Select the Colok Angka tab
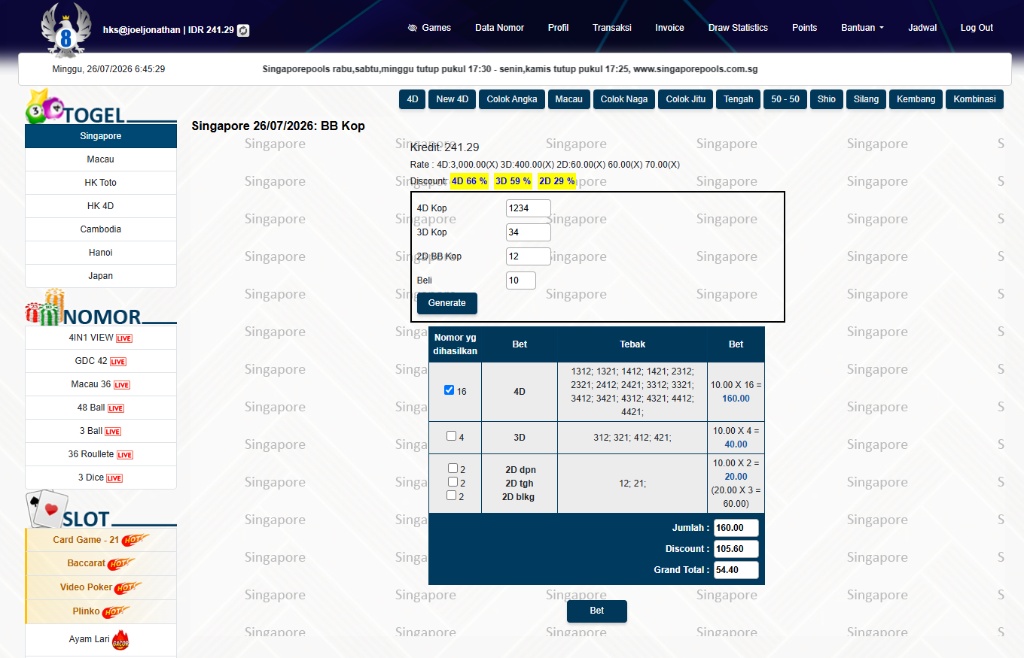 coord(511,99)
